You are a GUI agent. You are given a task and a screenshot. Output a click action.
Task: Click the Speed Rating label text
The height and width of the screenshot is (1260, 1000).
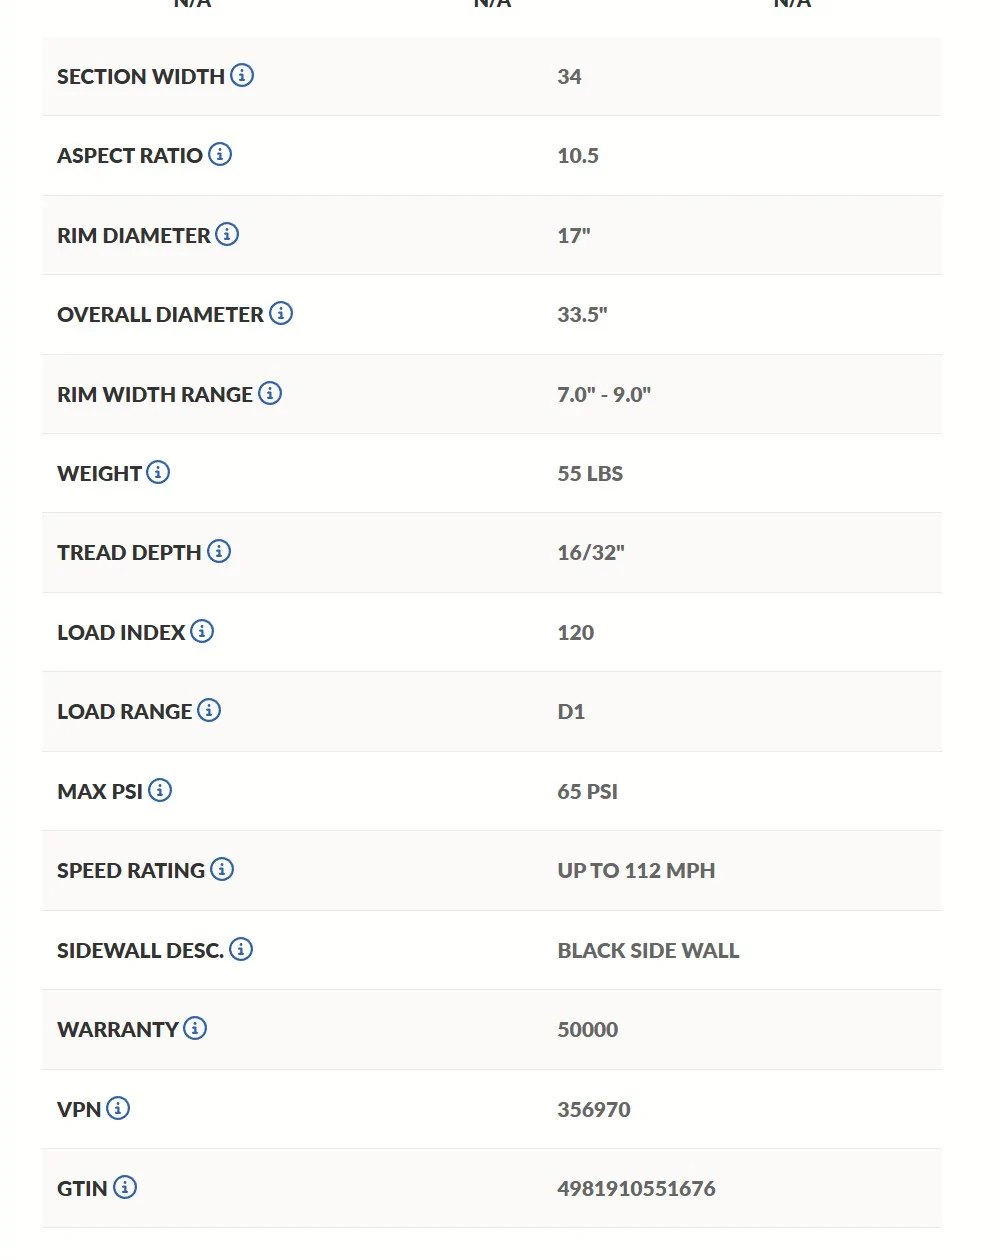[131, 871]
